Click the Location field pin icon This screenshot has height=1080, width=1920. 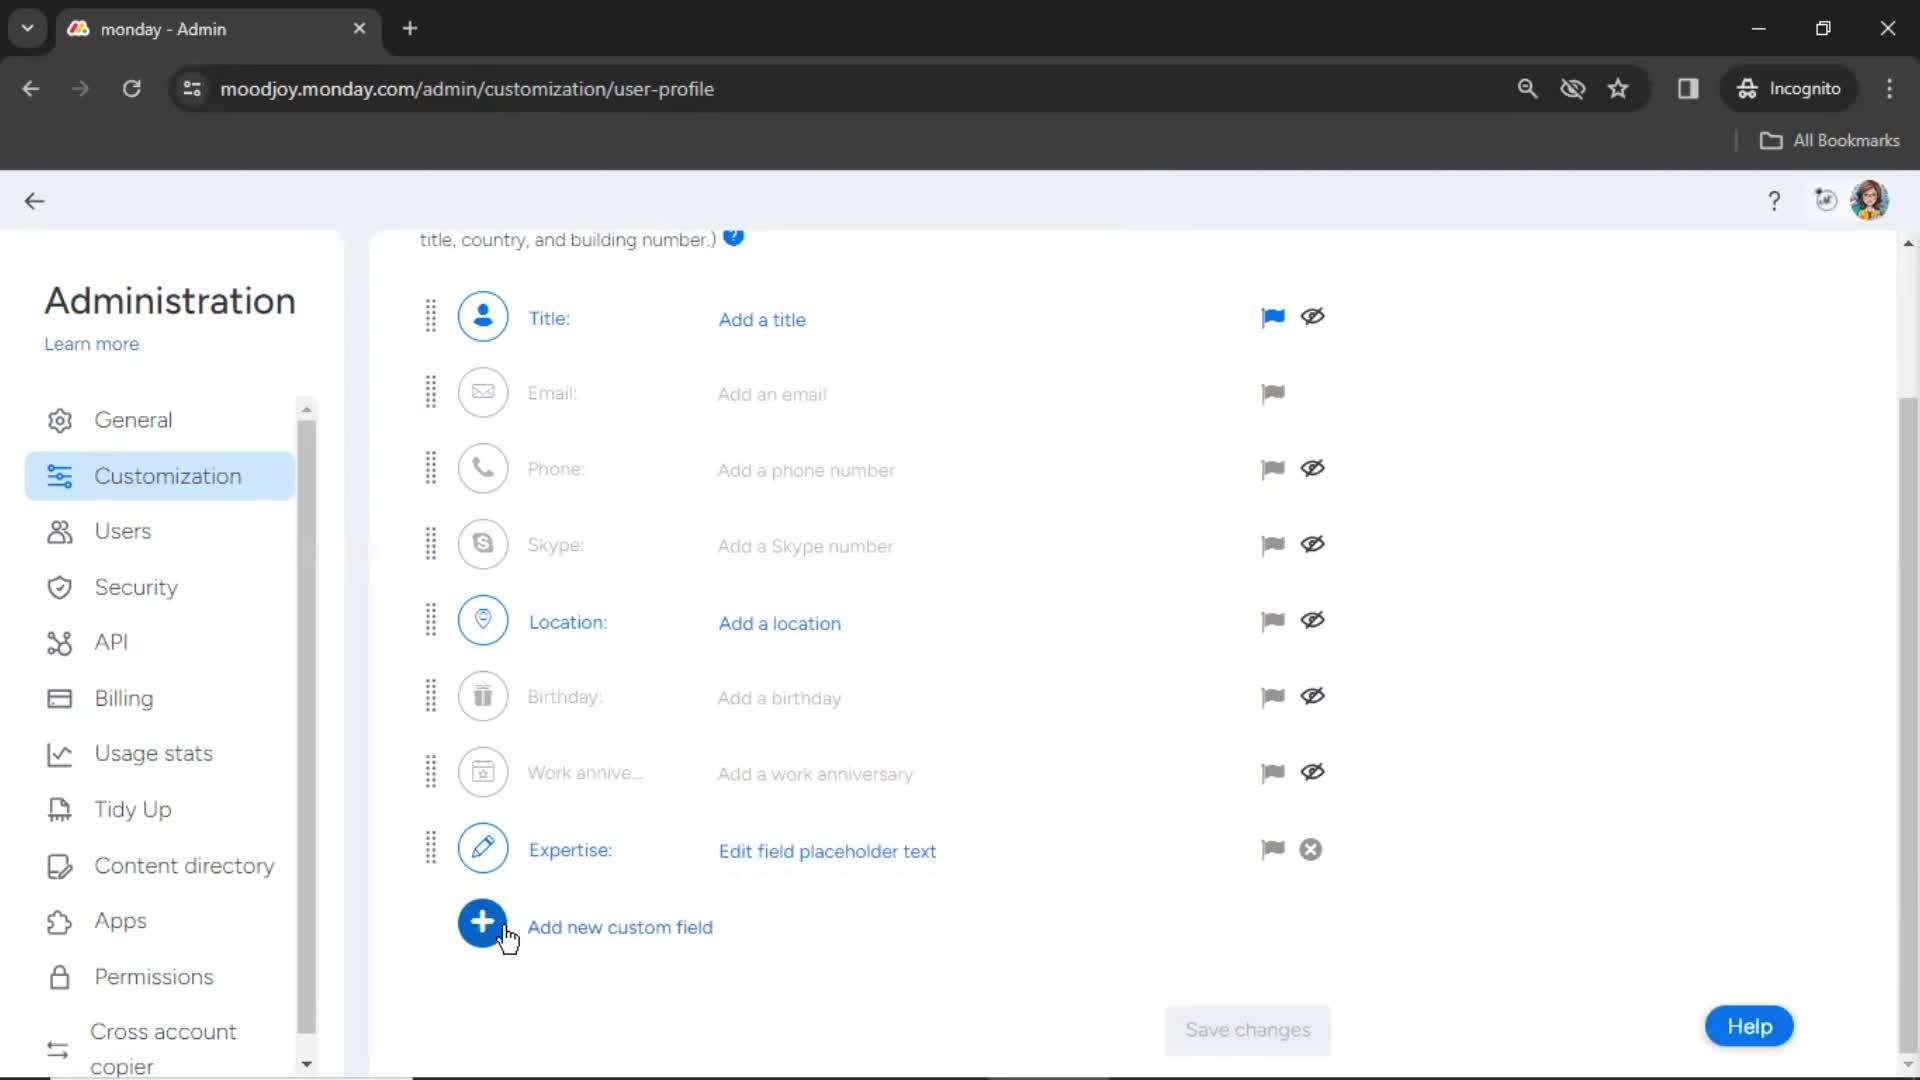(483, 620)
